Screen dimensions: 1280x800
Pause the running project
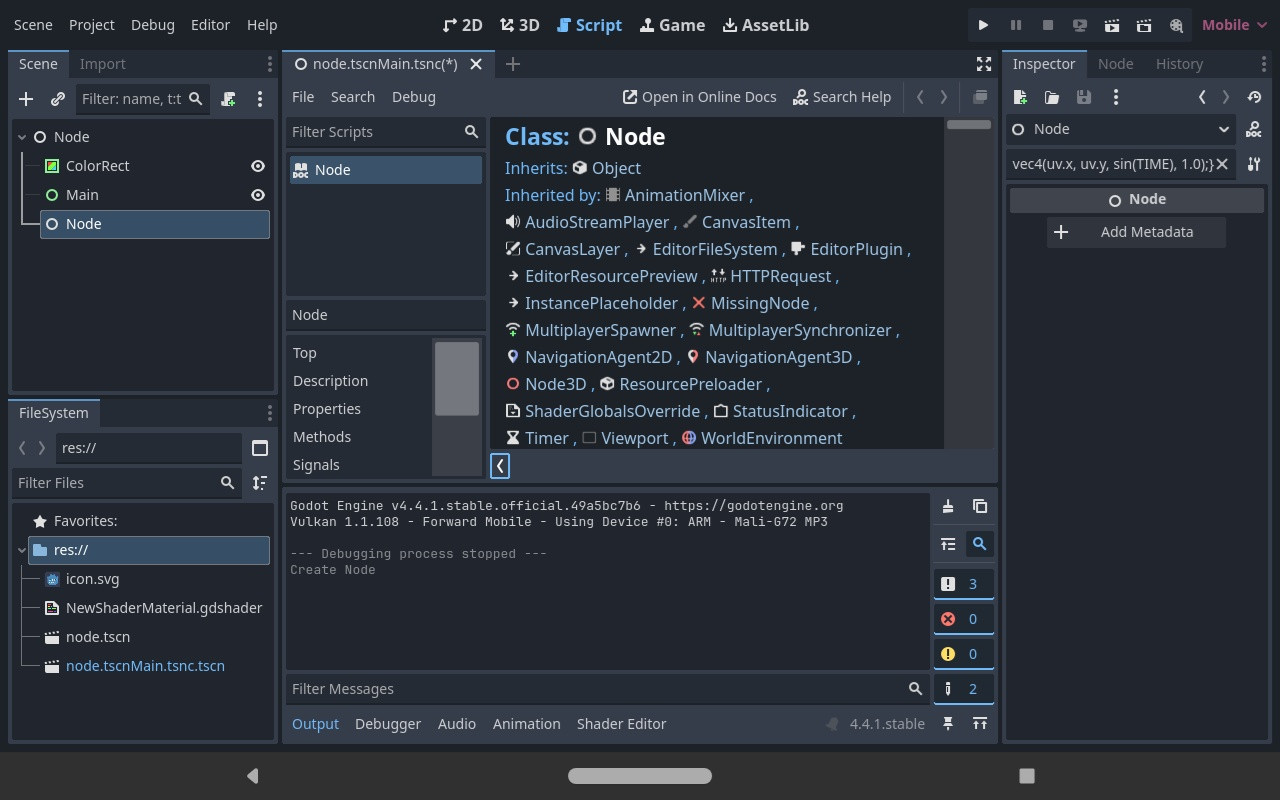click(x=1016, y=25)
